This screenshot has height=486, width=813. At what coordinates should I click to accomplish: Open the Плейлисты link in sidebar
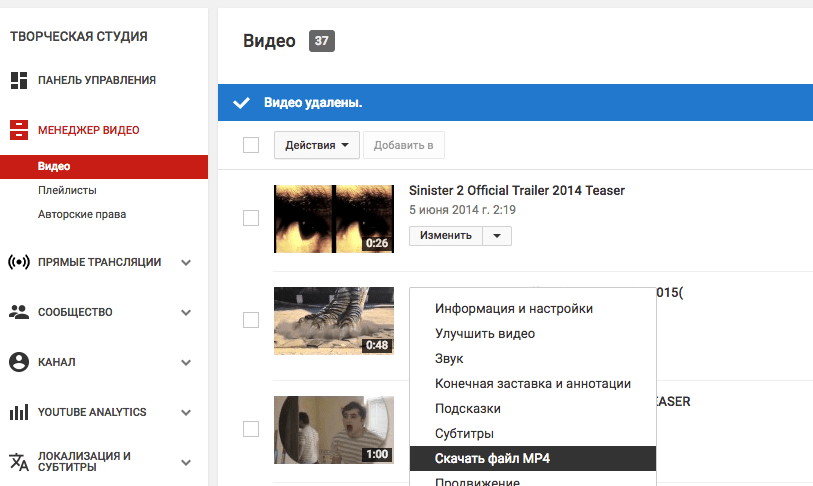pos(67,190)
